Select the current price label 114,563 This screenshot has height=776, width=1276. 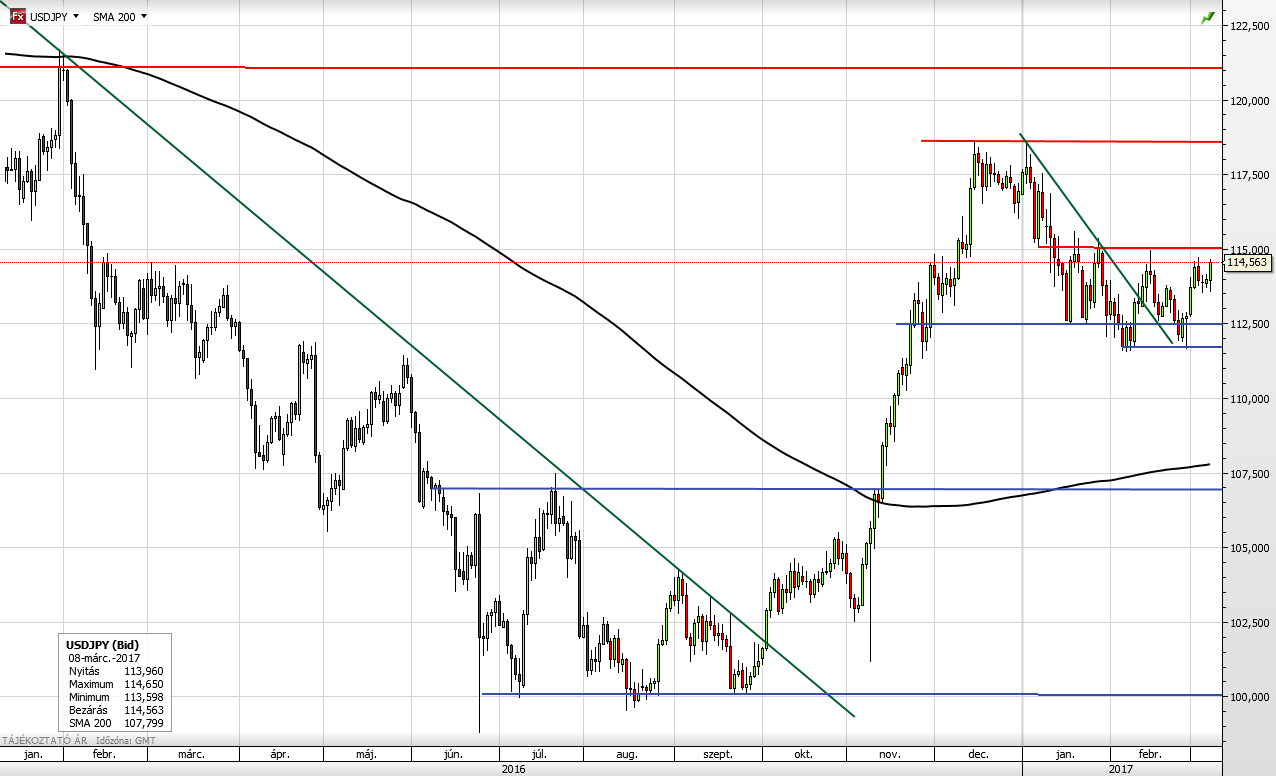click(1246, 263)
